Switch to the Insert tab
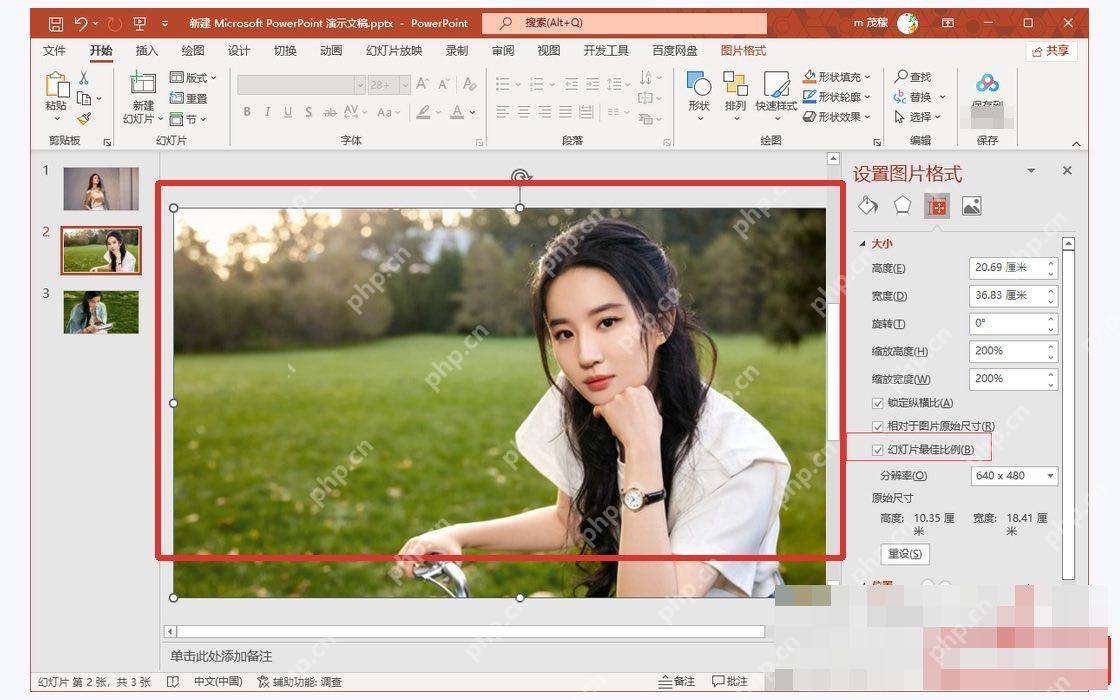This screenshot has height=700, width=1120. tap(146, 51)
